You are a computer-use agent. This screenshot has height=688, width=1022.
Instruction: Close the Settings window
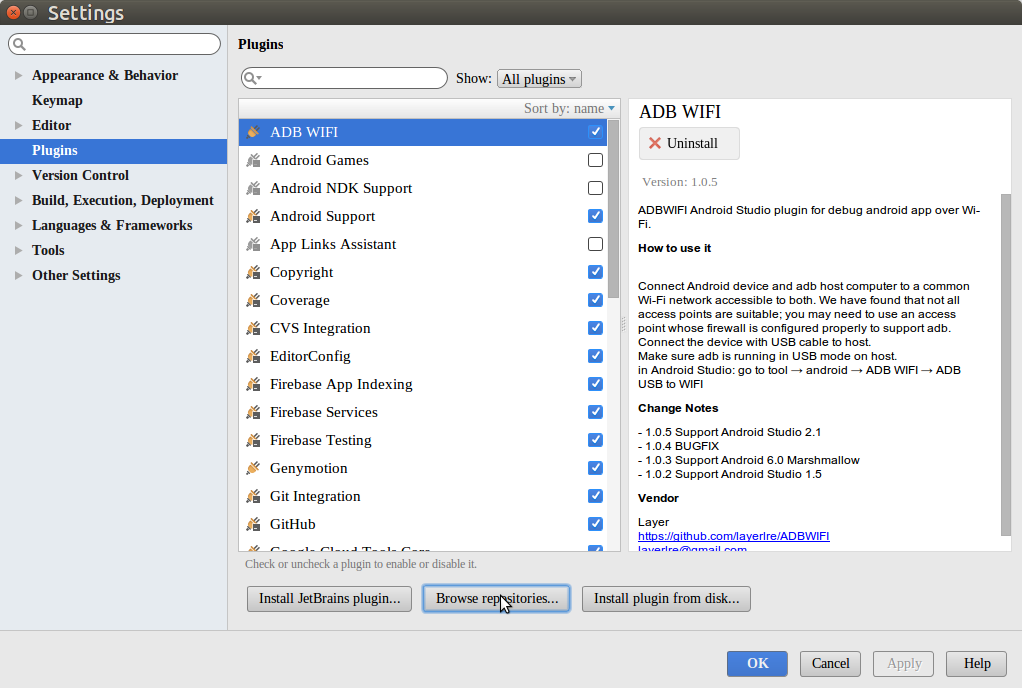coord(13,12)
